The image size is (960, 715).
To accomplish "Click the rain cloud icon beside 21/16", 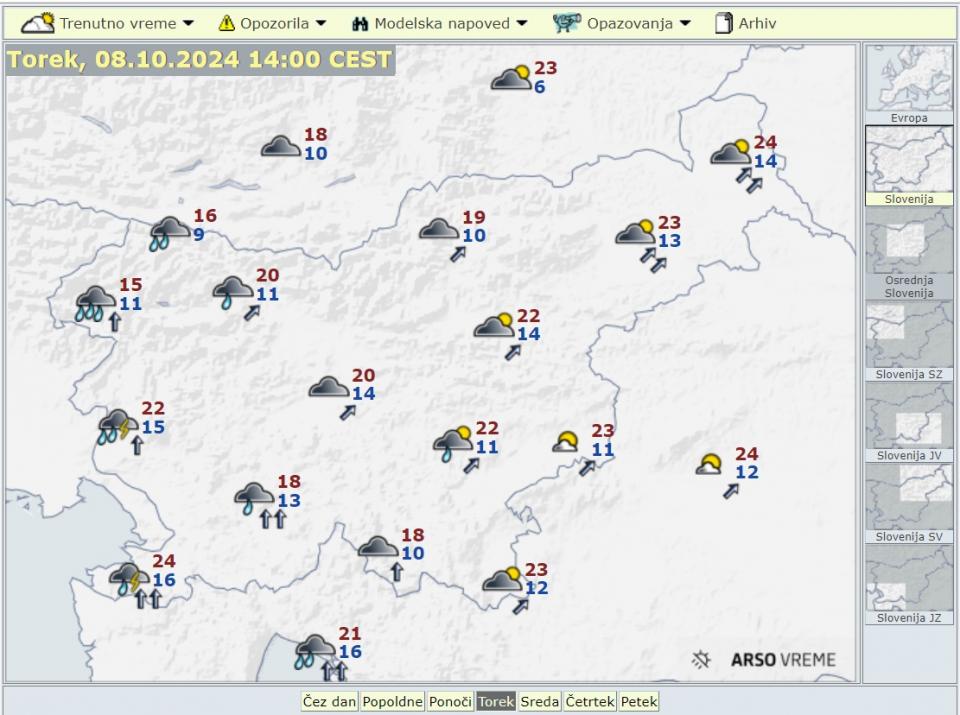I will click(x=315, y=650).
